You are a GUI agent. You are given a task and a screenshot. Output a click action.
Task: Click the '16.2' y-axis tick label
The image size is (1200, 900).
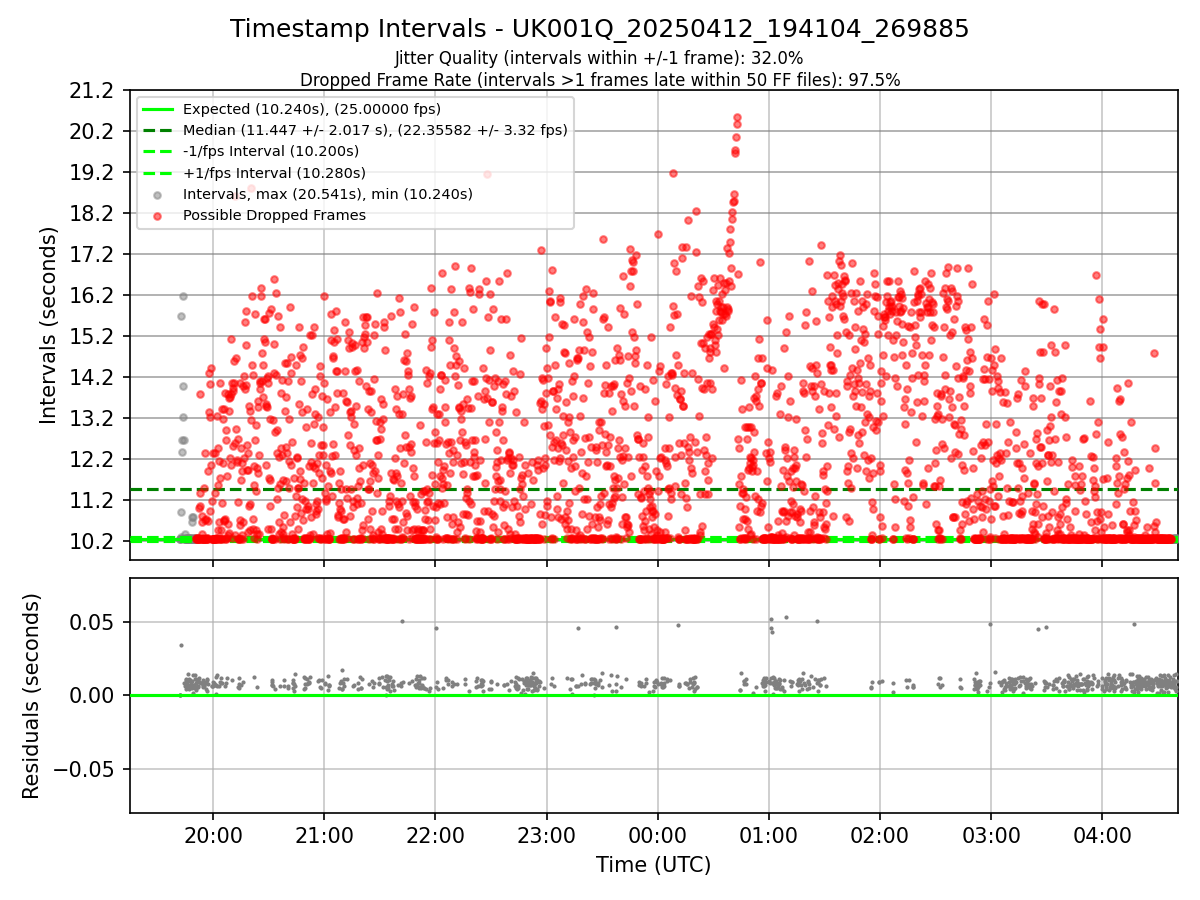[93, 296]
